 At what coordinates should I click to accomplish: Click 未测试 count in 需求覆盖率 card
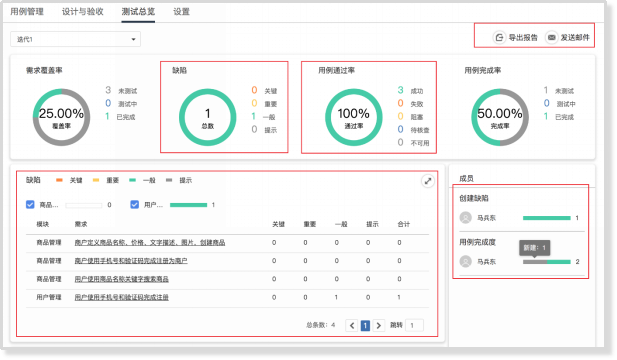pos(108,90)
